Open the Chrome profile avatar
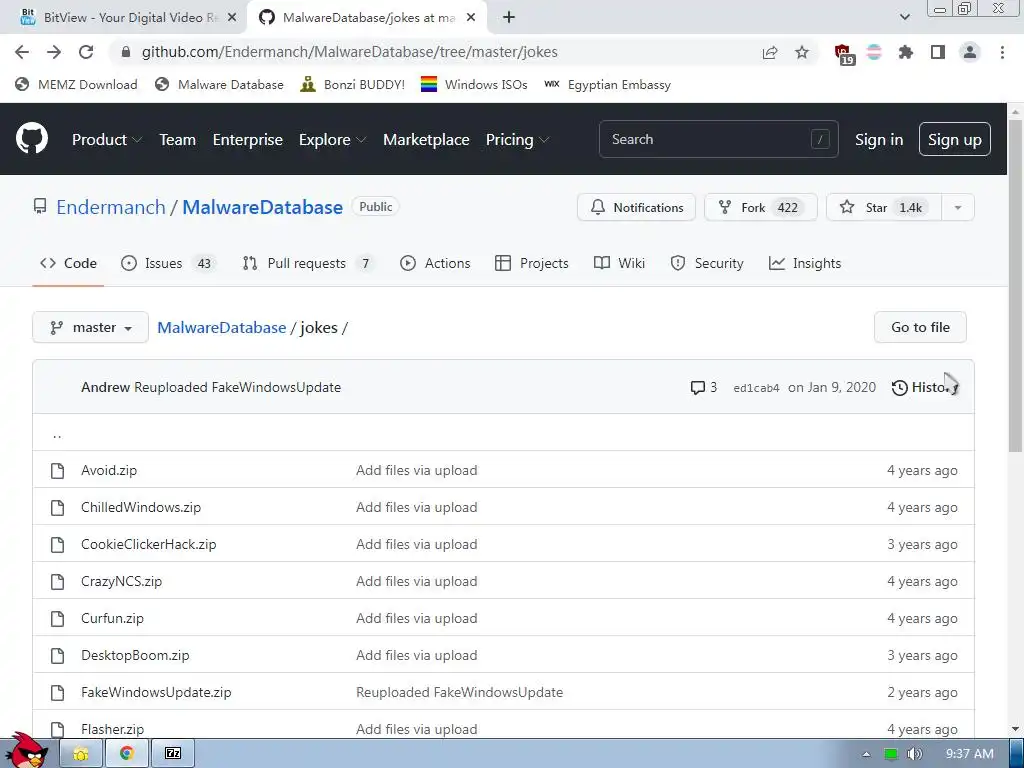 970,52
